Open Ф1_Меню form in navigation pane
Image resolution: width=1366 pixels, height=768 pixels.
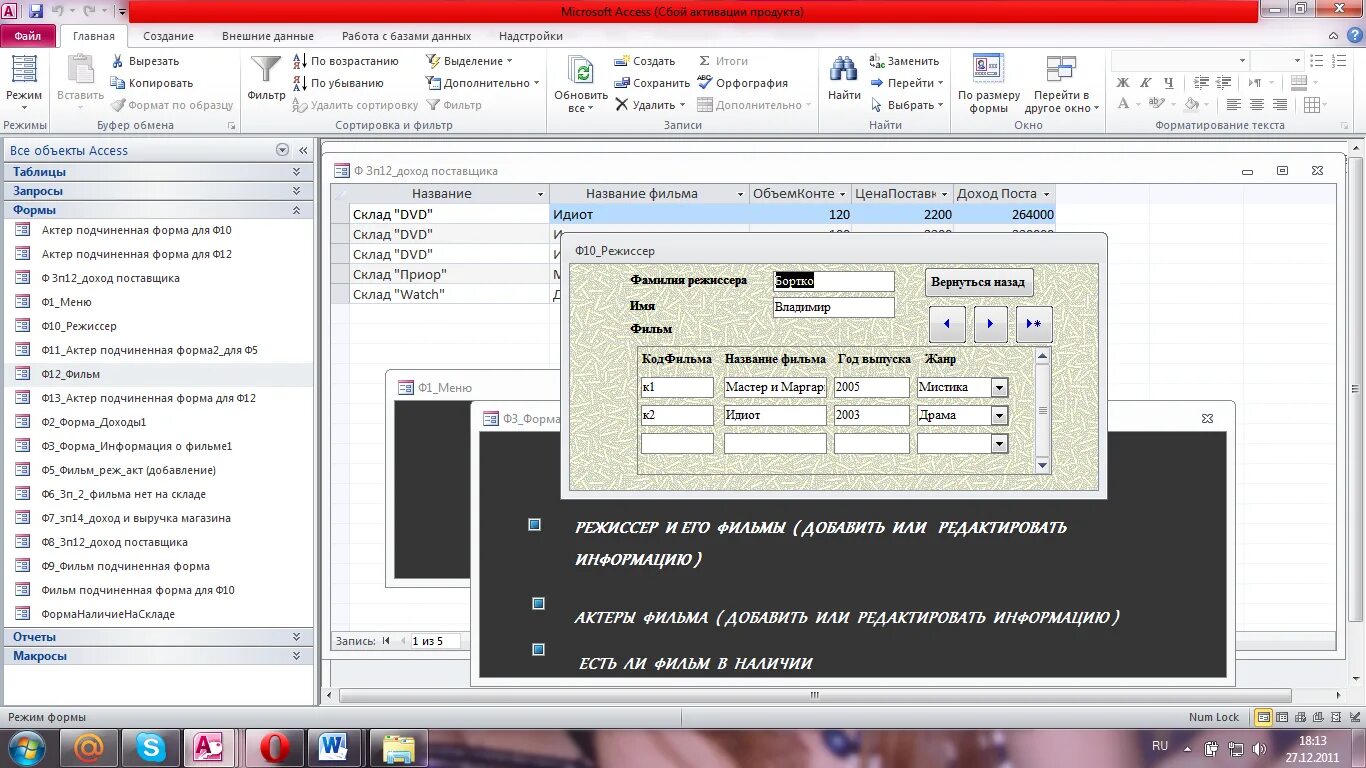(x=66, y=302)
